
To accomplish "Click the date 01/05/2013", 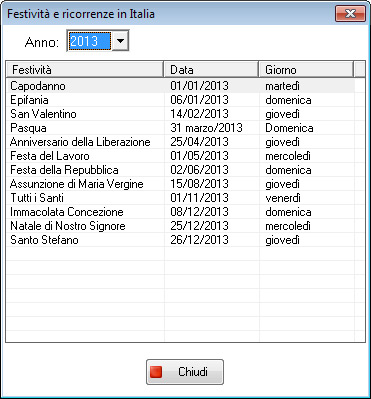I will tap(199, 156).
